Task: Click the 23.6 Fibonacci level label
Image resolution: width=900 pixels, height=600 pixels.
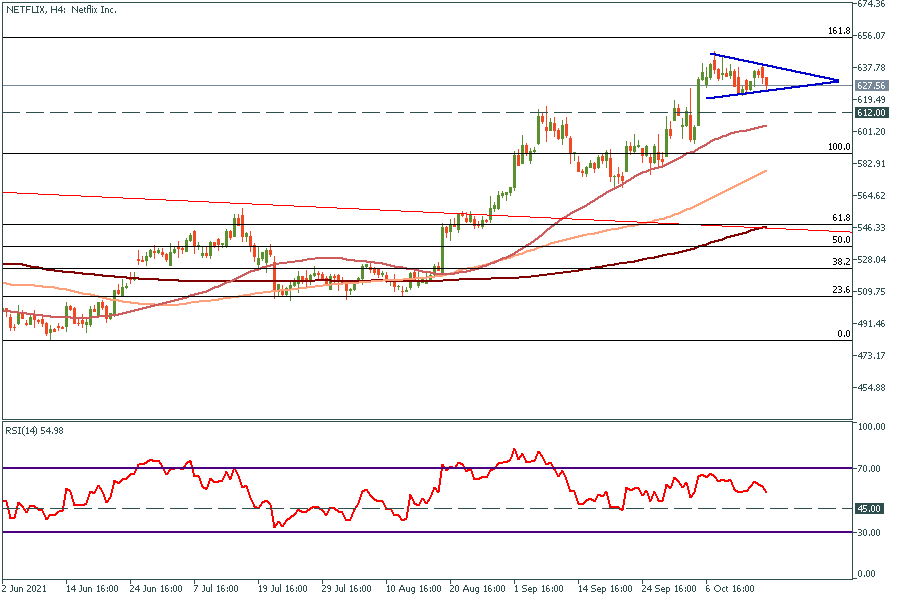Action: coord(841,290)
